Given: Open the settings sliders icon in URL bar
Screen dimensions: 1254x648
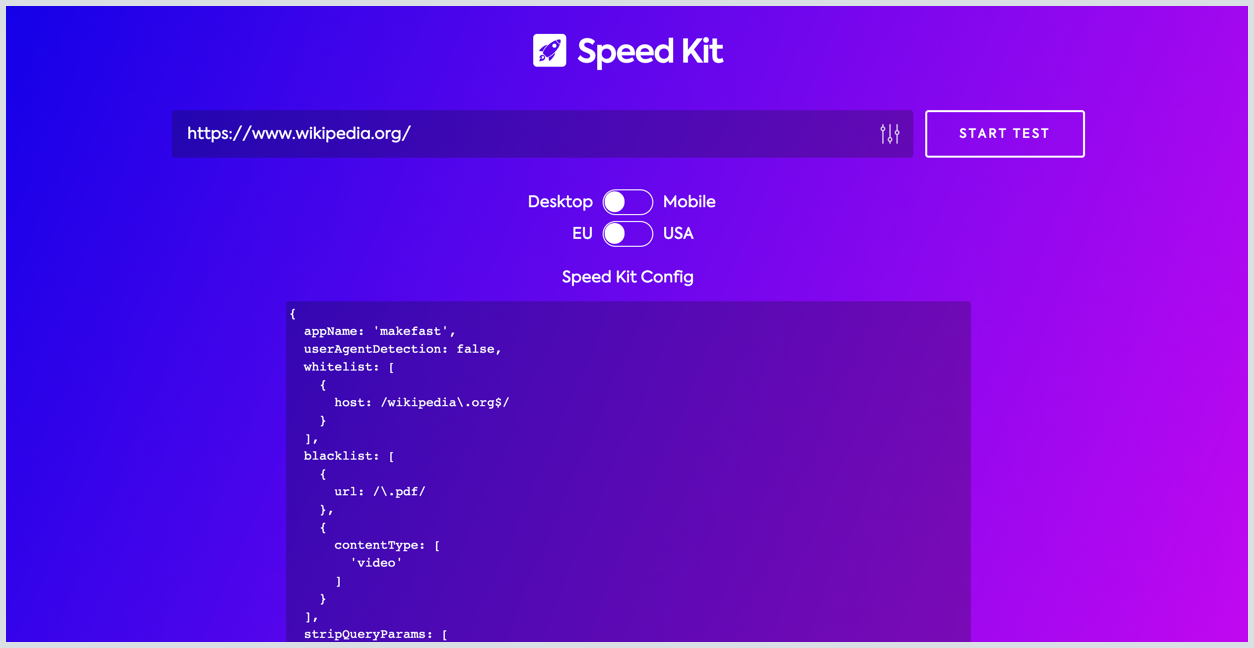Looking at the screenshot, I should pyautogui.click(x=890, y=134).
